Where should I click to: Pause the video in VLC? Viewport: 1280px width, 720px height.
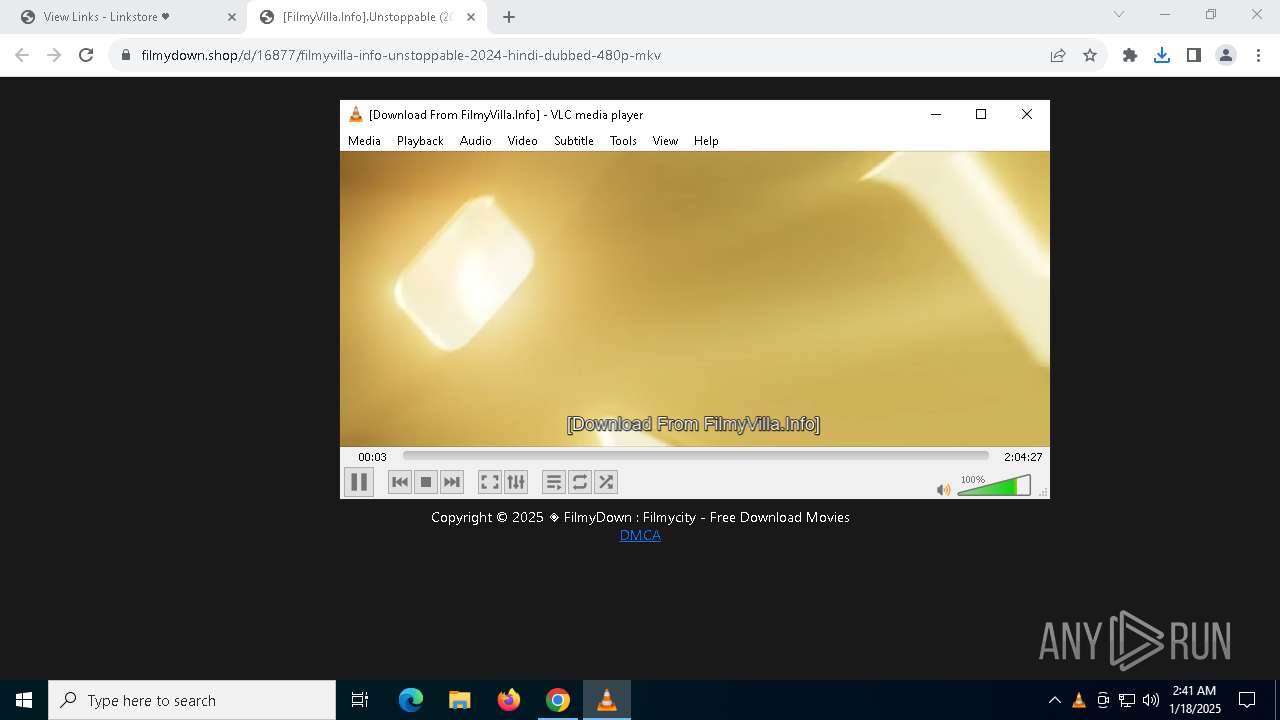[x=359, y=482]
